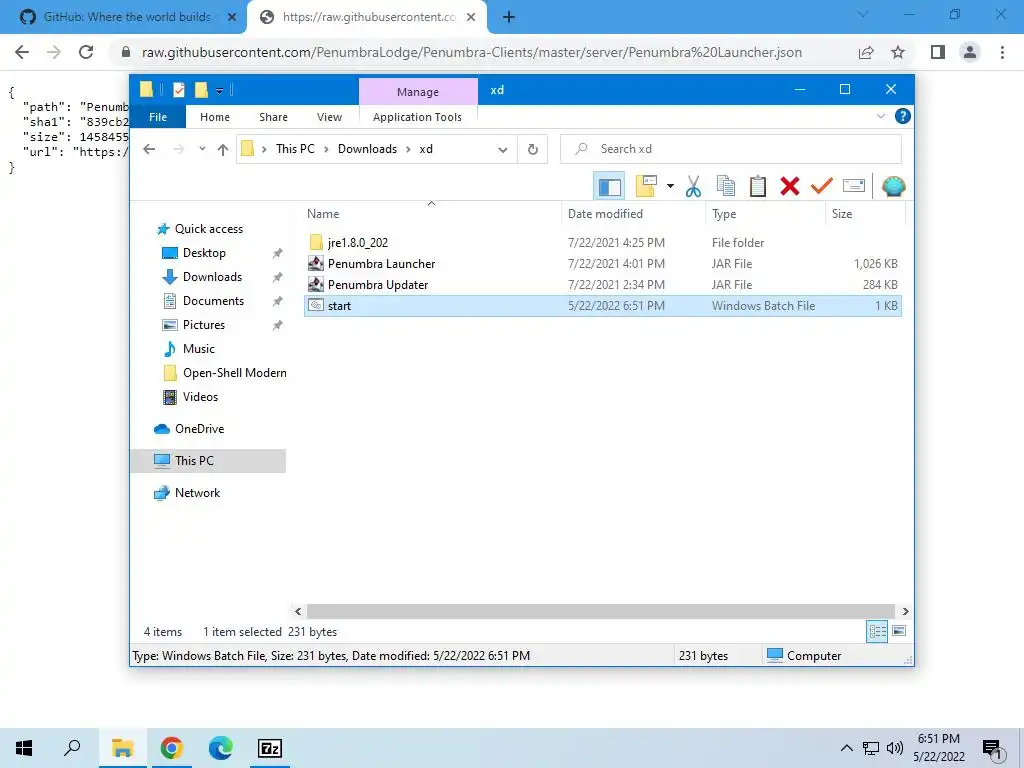
Task: Switch to the View ribbon tab
Action: [329, 117]
